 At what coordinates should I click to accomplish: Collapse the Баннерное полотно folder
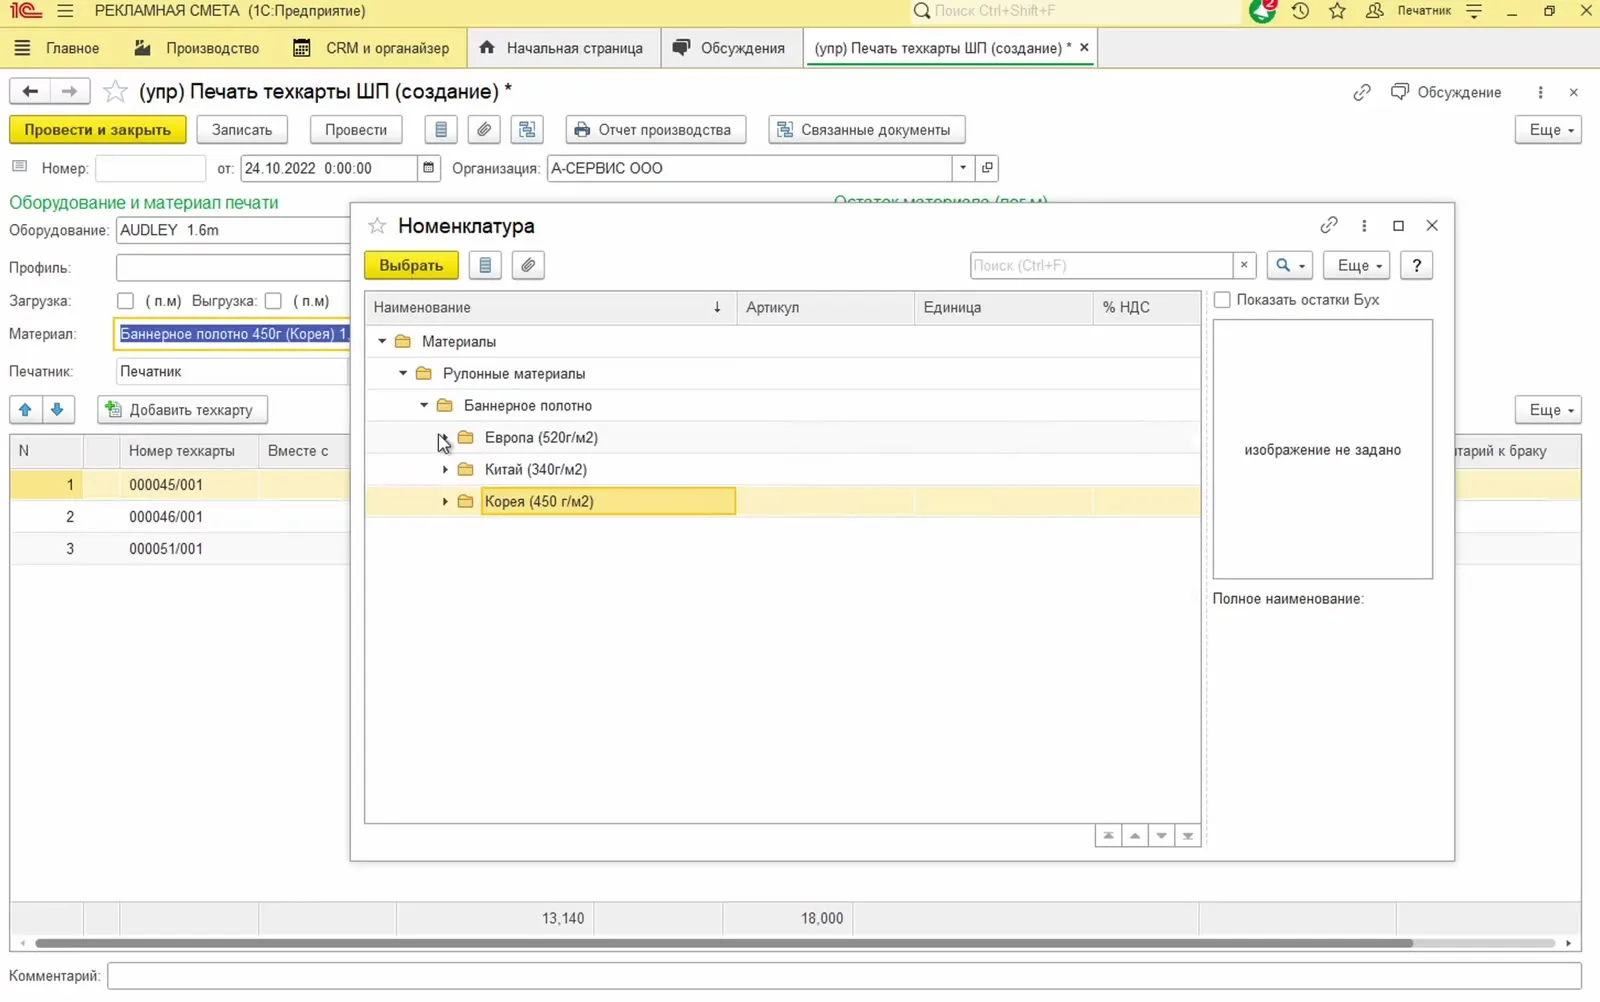(x=424, y=406)
